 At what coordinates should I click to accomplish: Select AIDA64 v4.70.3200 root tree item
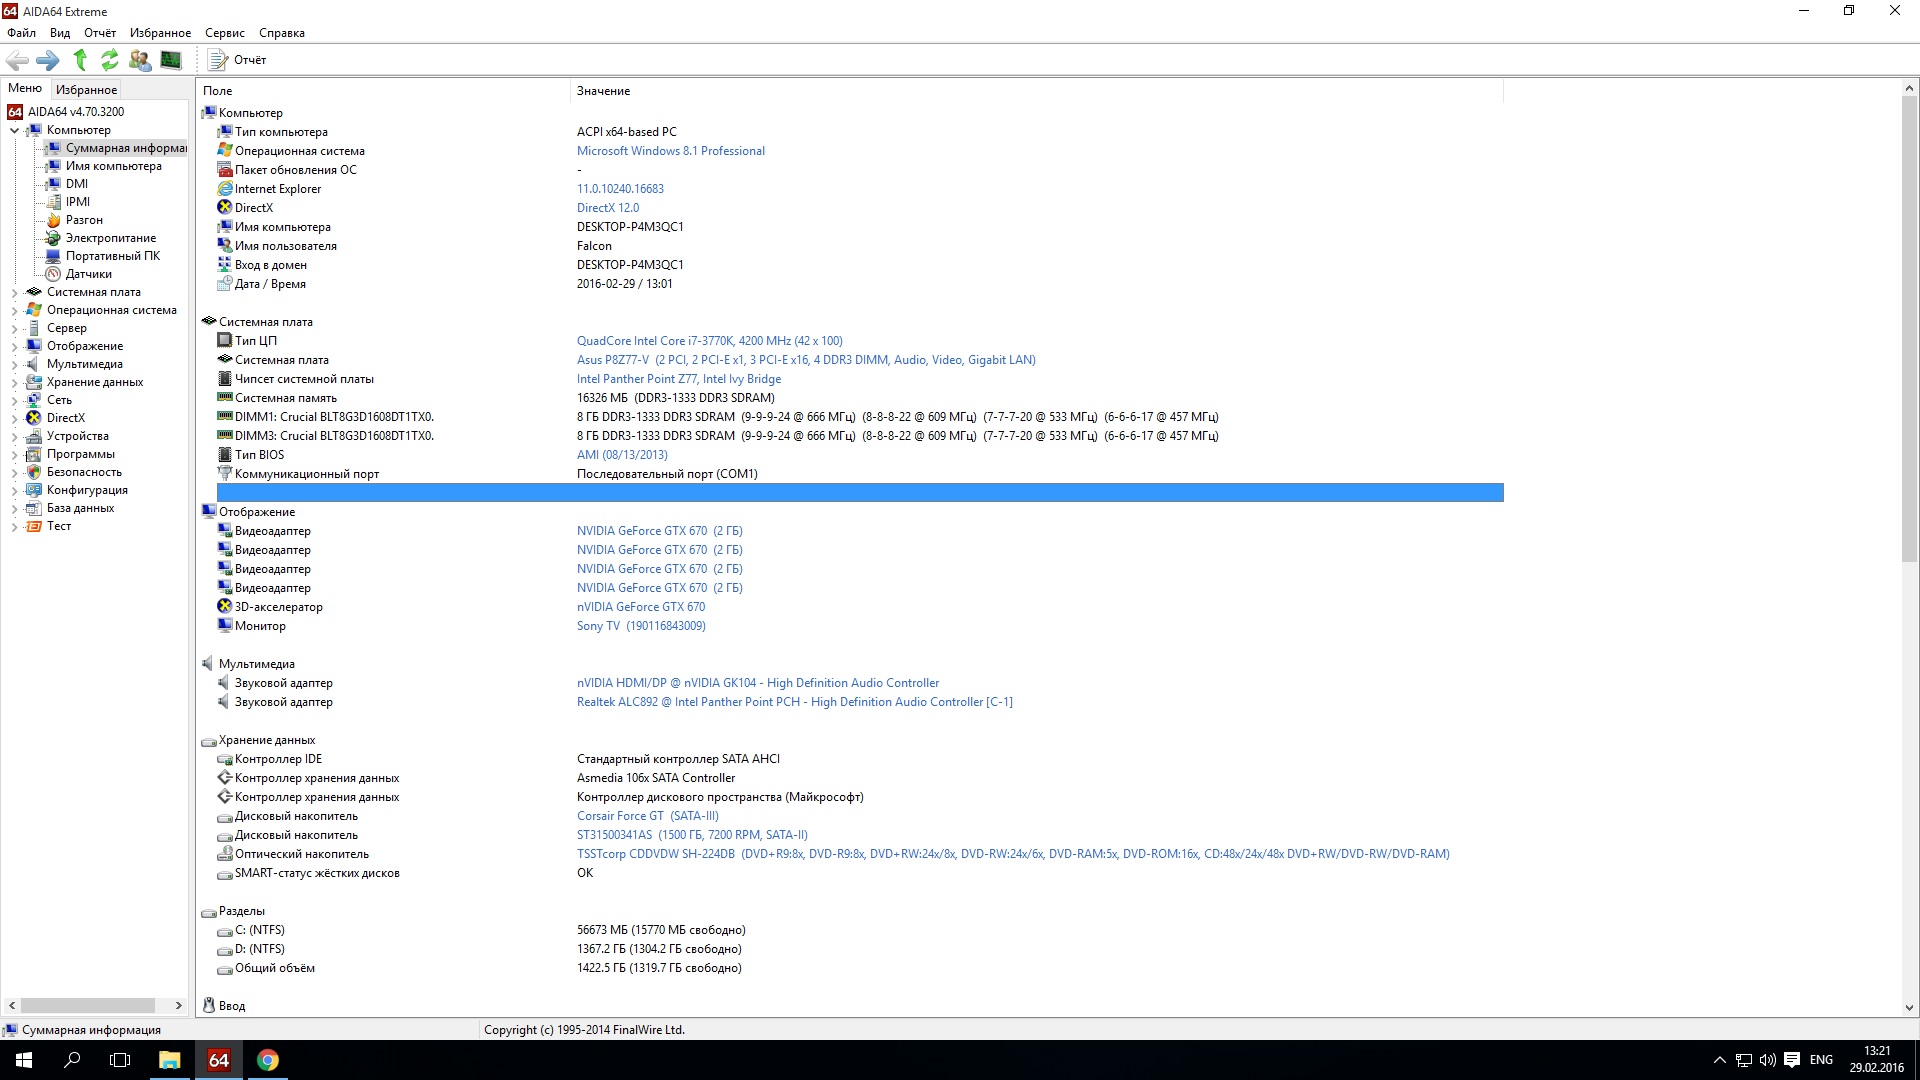(x=76, y=112)
